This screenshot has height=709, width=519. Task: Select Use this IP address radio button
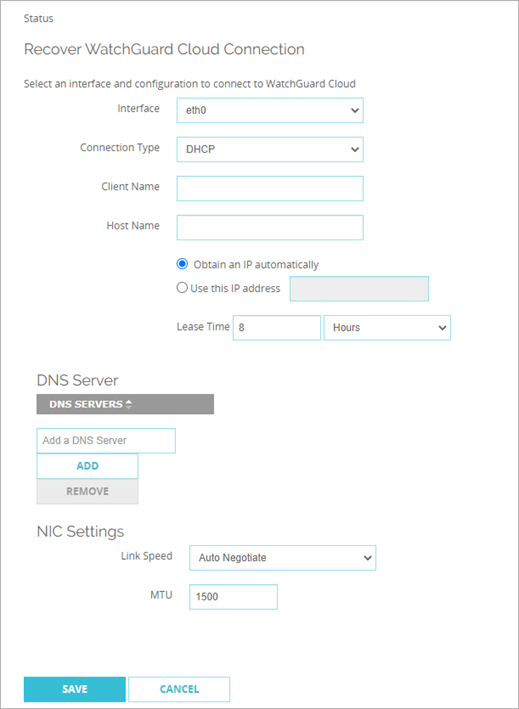(182, 288)
